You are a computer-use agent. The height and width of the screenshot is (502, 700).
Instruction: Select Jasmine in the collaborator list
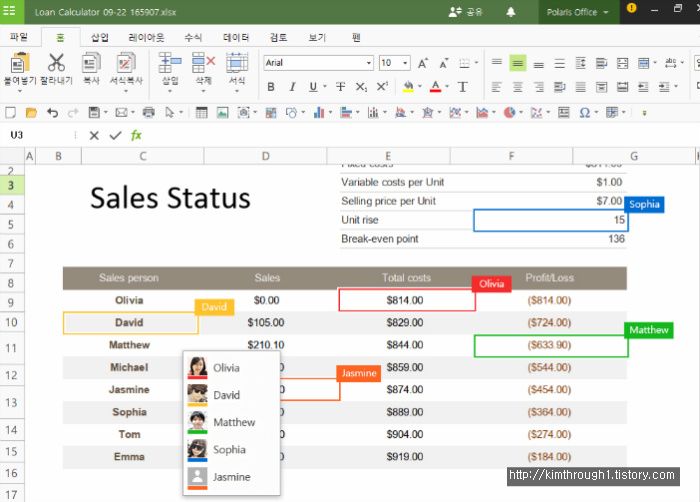click(231, 477)
